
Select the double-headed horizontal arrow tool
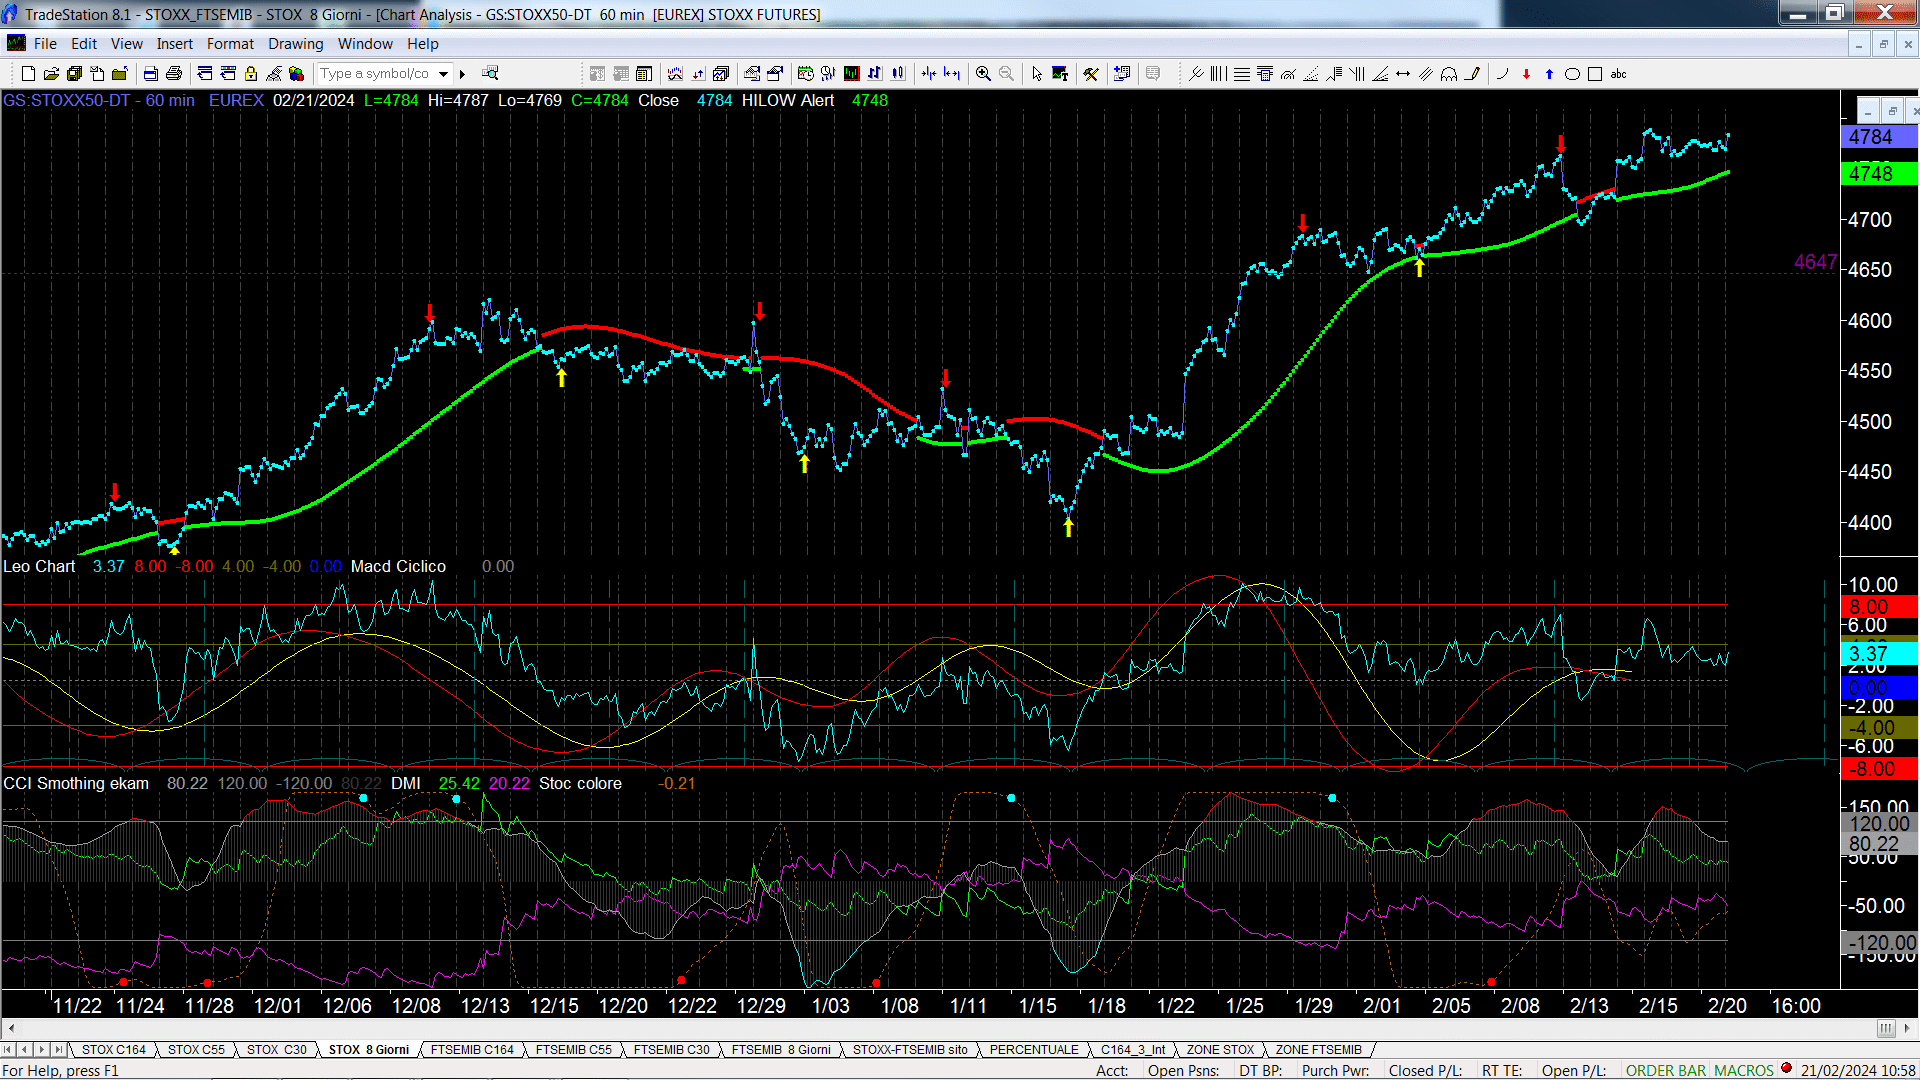tap(1403, 74)
